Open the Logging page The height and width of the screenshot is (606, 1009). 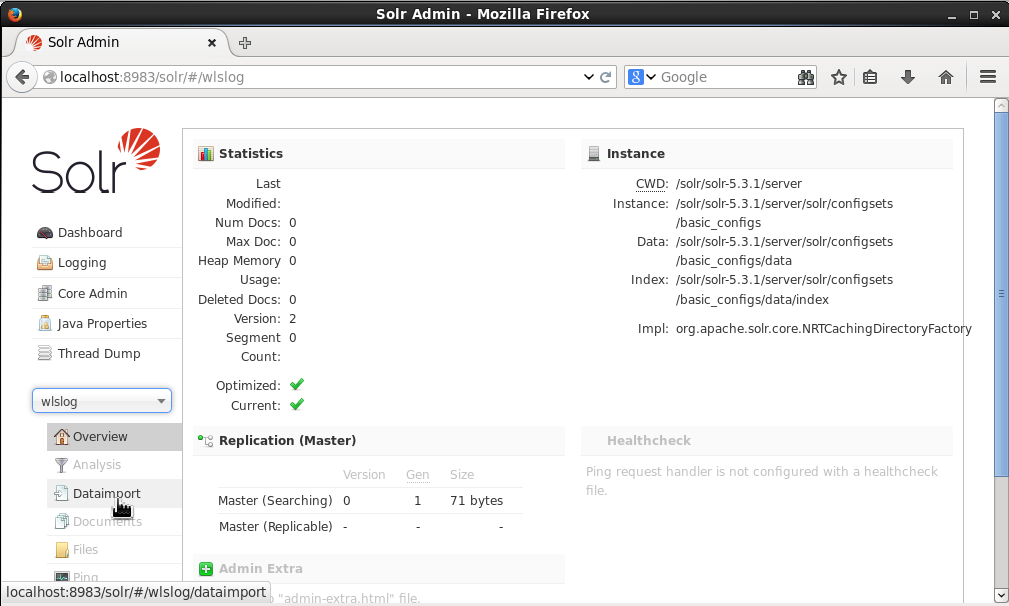tap(82, 262)
